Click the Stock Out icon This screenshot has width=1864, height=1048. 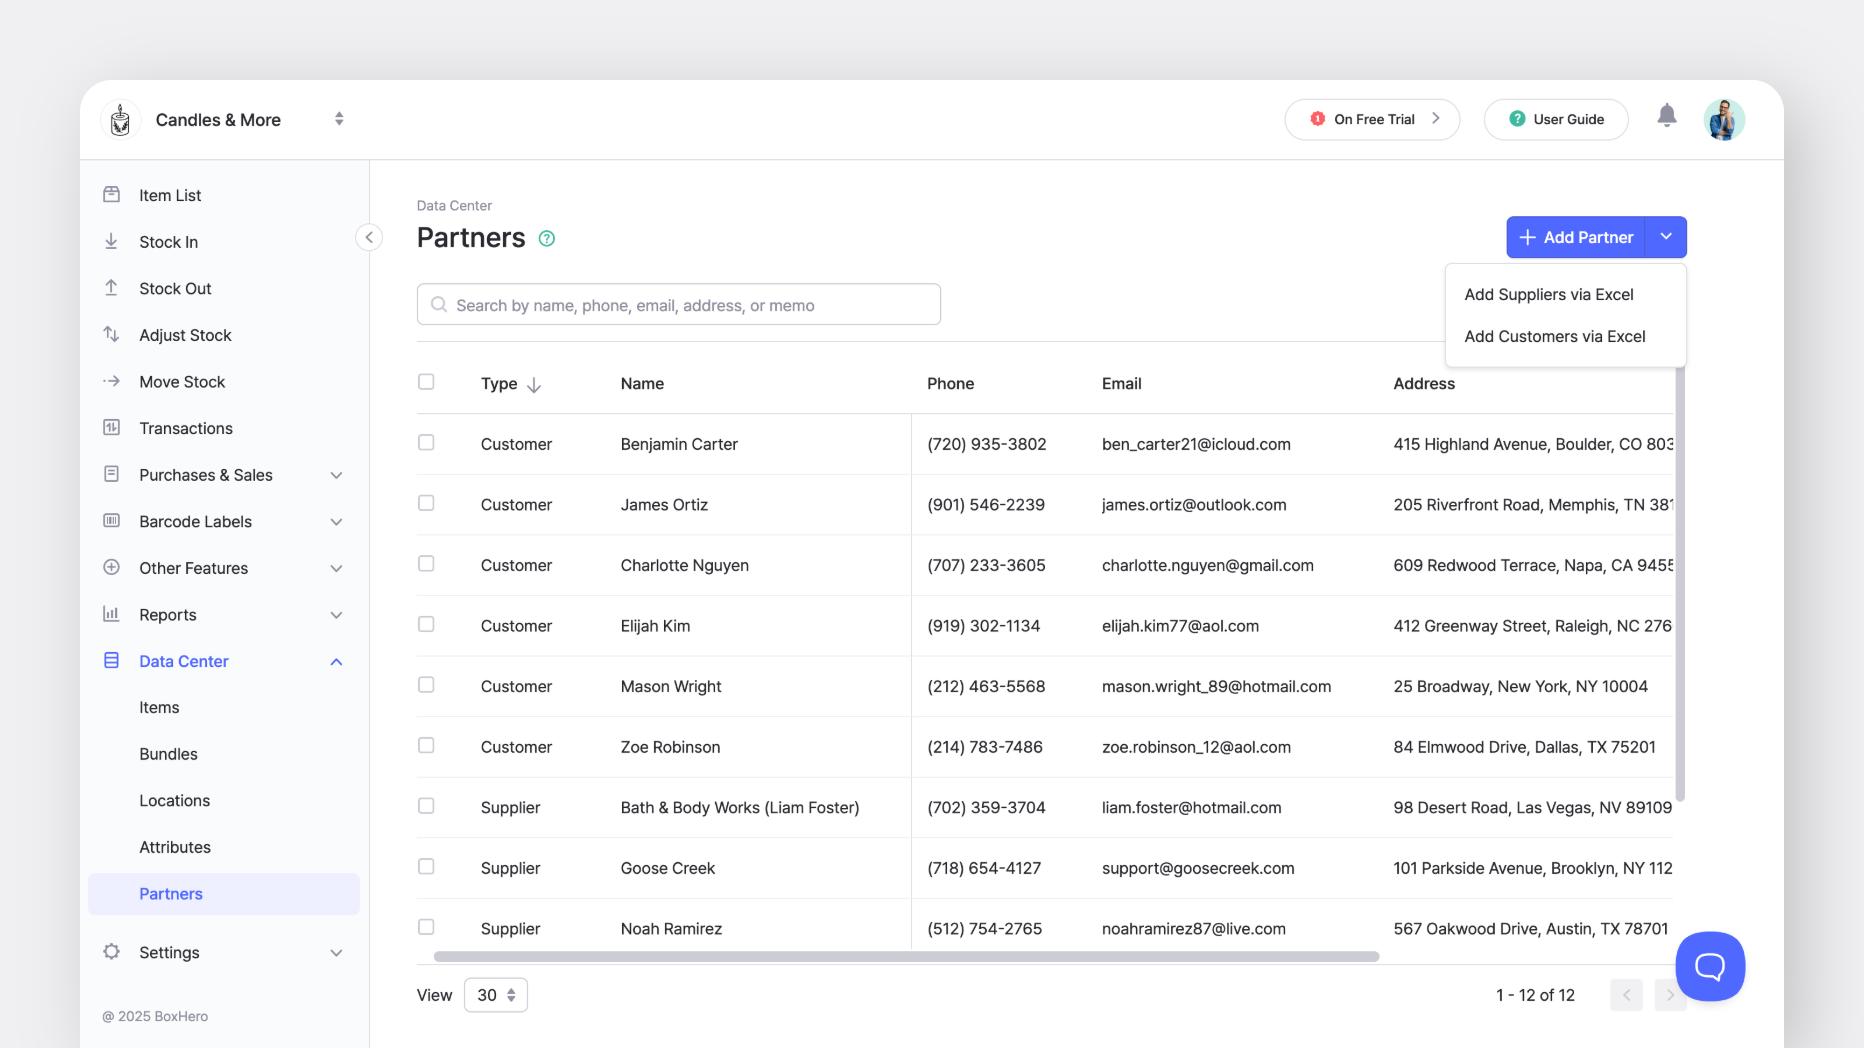(x=113, y=288)
